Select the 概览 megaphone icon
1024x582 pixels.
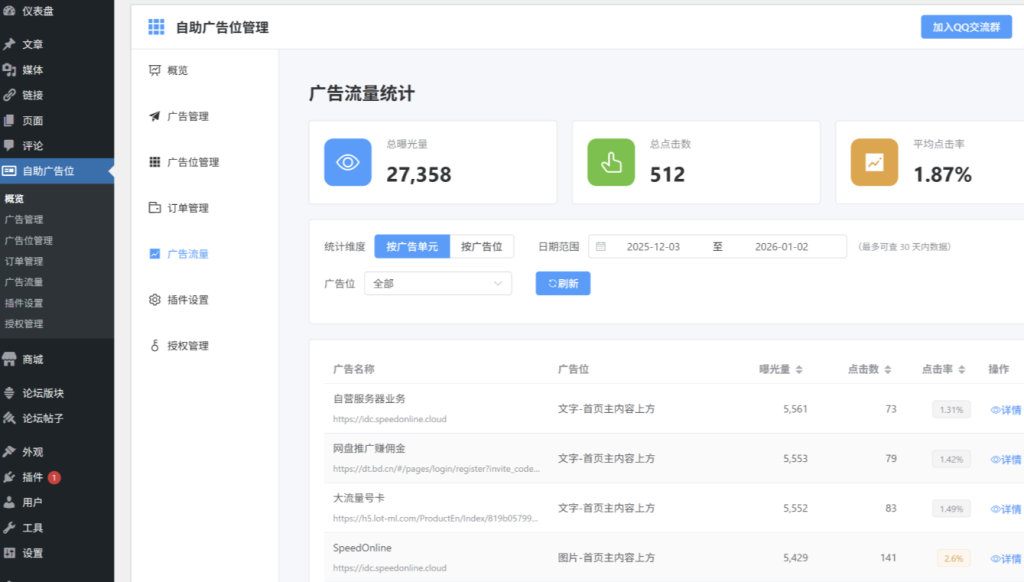click(x=155, y=70)
